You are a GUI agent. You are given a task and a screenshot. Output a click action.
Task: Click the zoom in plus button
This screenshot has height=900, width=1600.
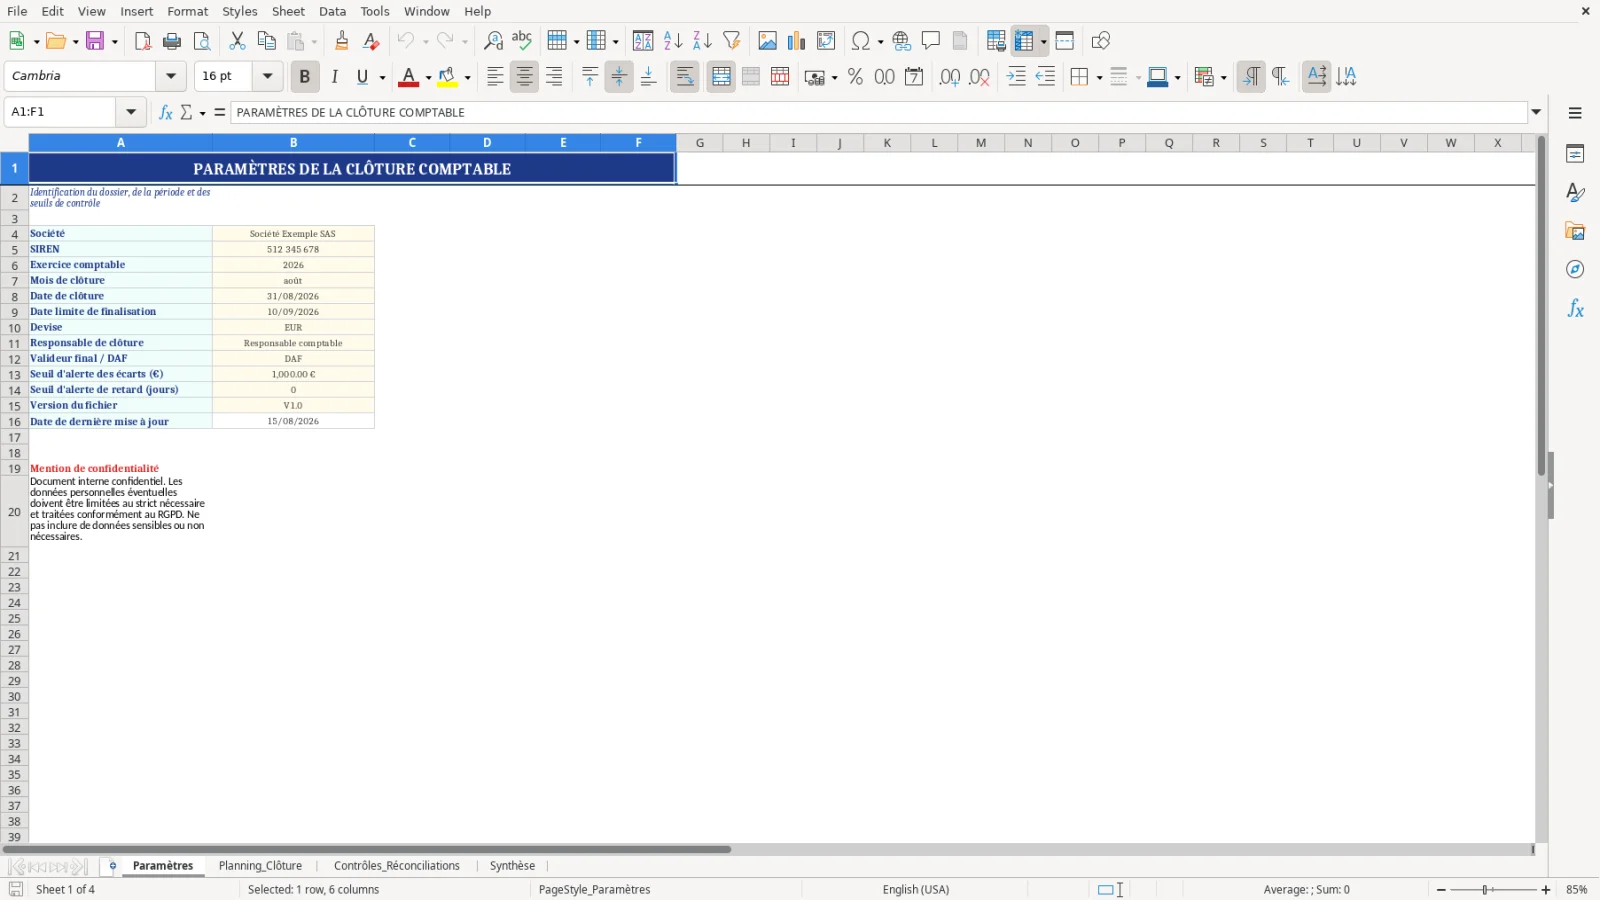(x=1546, y=890)
